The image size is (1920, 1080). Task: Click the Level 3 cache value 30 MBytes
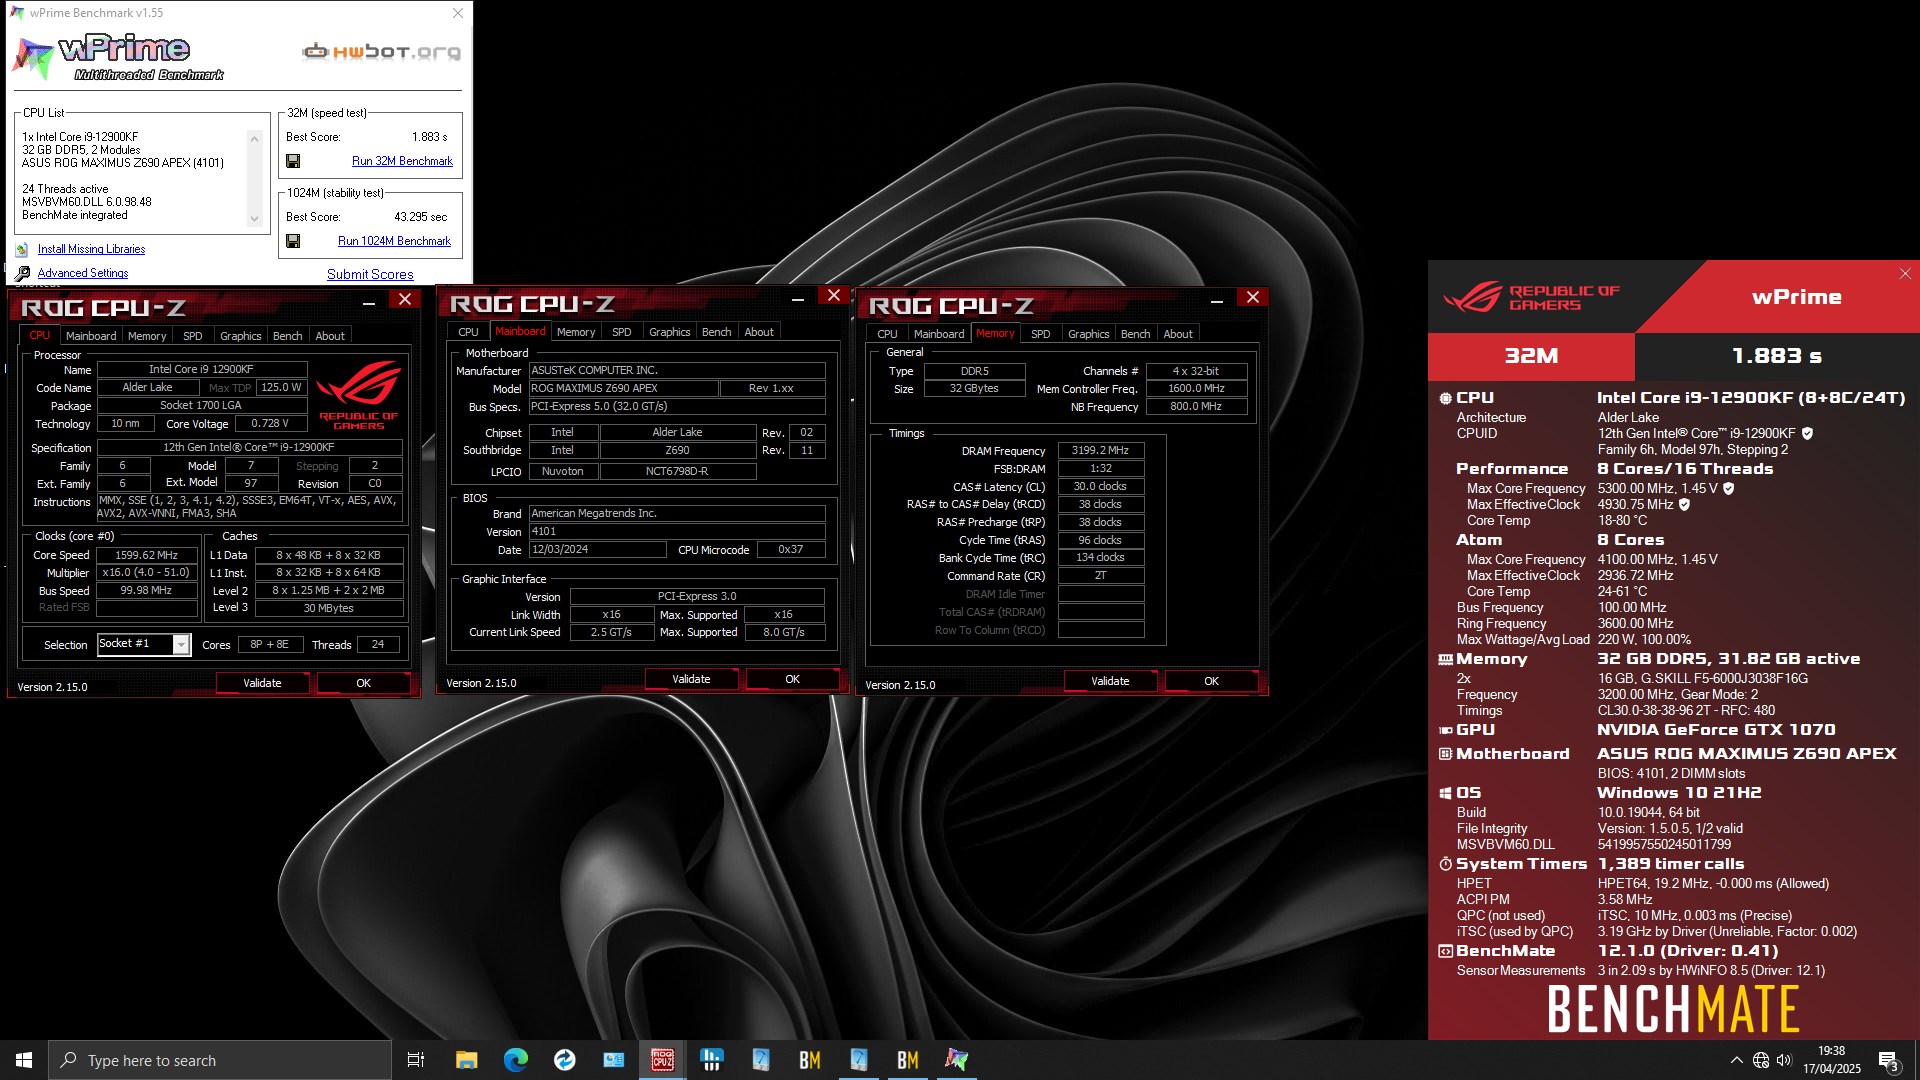(x=328, y=608)
